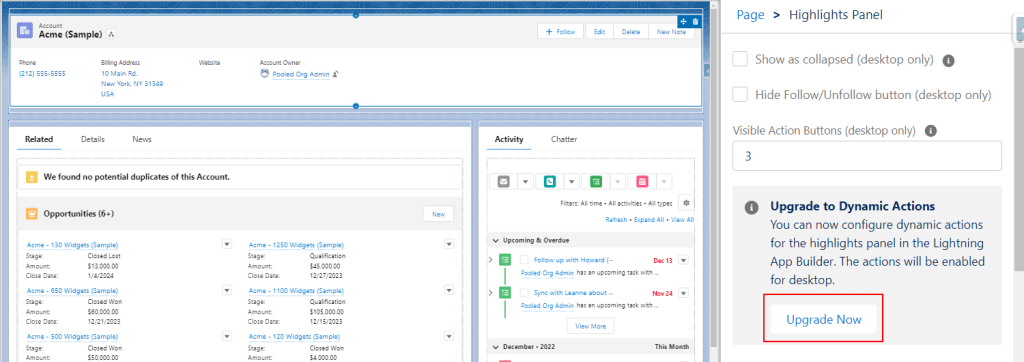1024x362 pixels.
Task: Click the View All link in Activity
Action: tap(682, 220)
